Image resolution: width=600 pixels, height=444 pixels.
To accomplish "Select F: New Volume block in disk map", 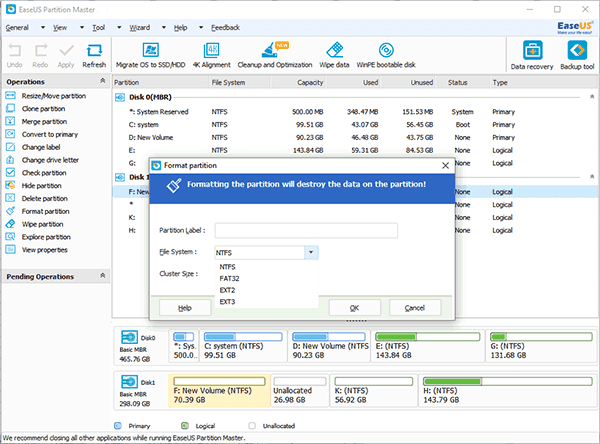I will [x=219, y=391].
